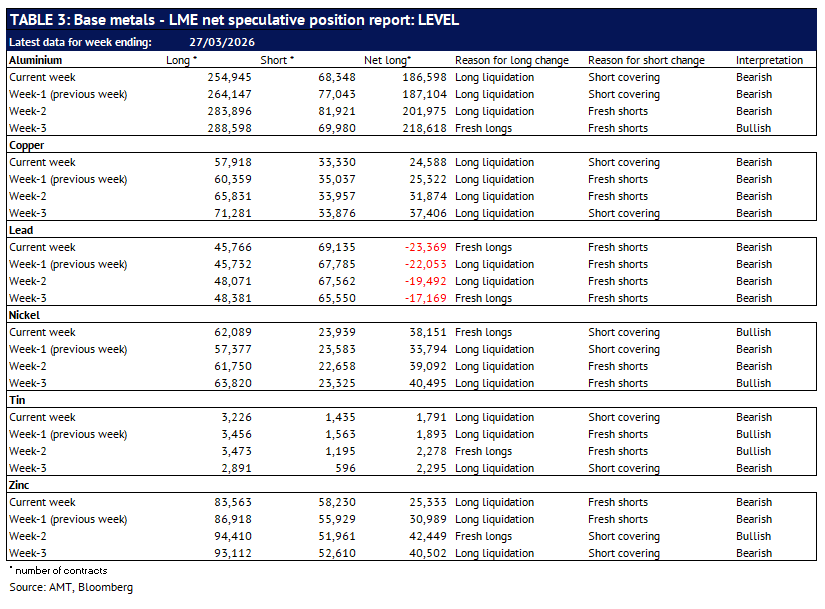Select the Nickel section header

point(26,315)
